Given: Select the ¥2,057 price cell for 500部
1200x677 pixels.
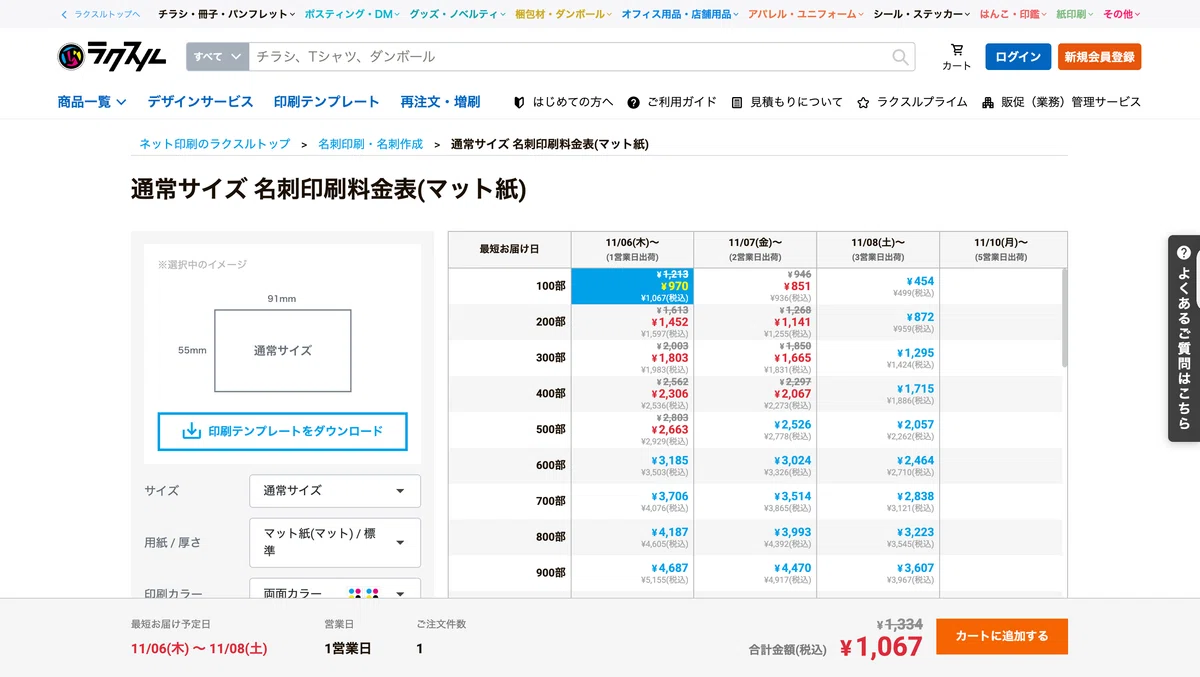Looking at the screenshot, I should pos(878,430).
